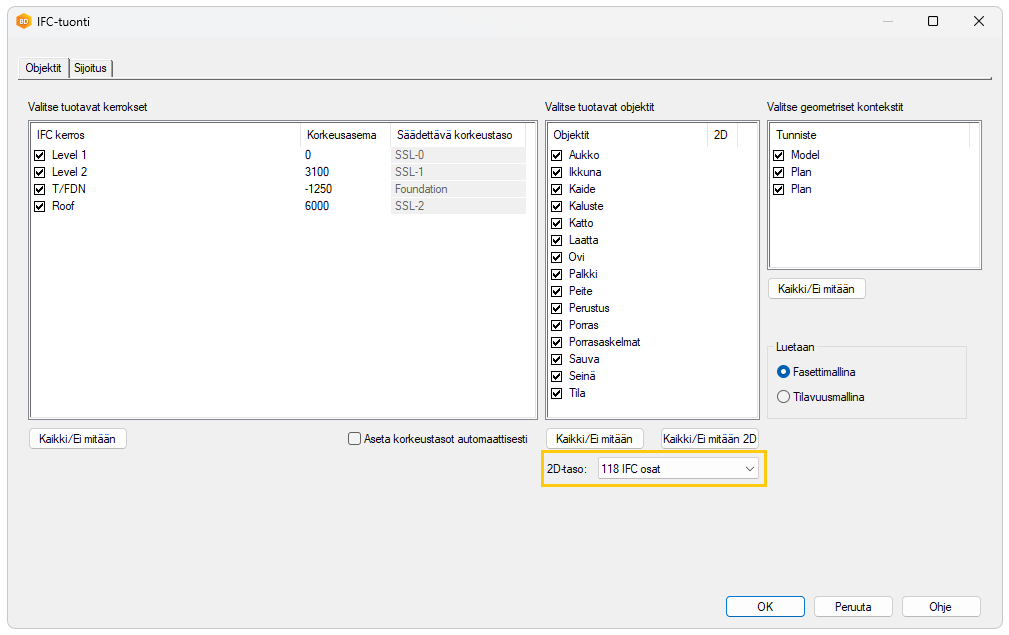Select the 6000 elevation value
This screenshot has width=1009, height=635.
pyautogui.click(x=317, y=207)
